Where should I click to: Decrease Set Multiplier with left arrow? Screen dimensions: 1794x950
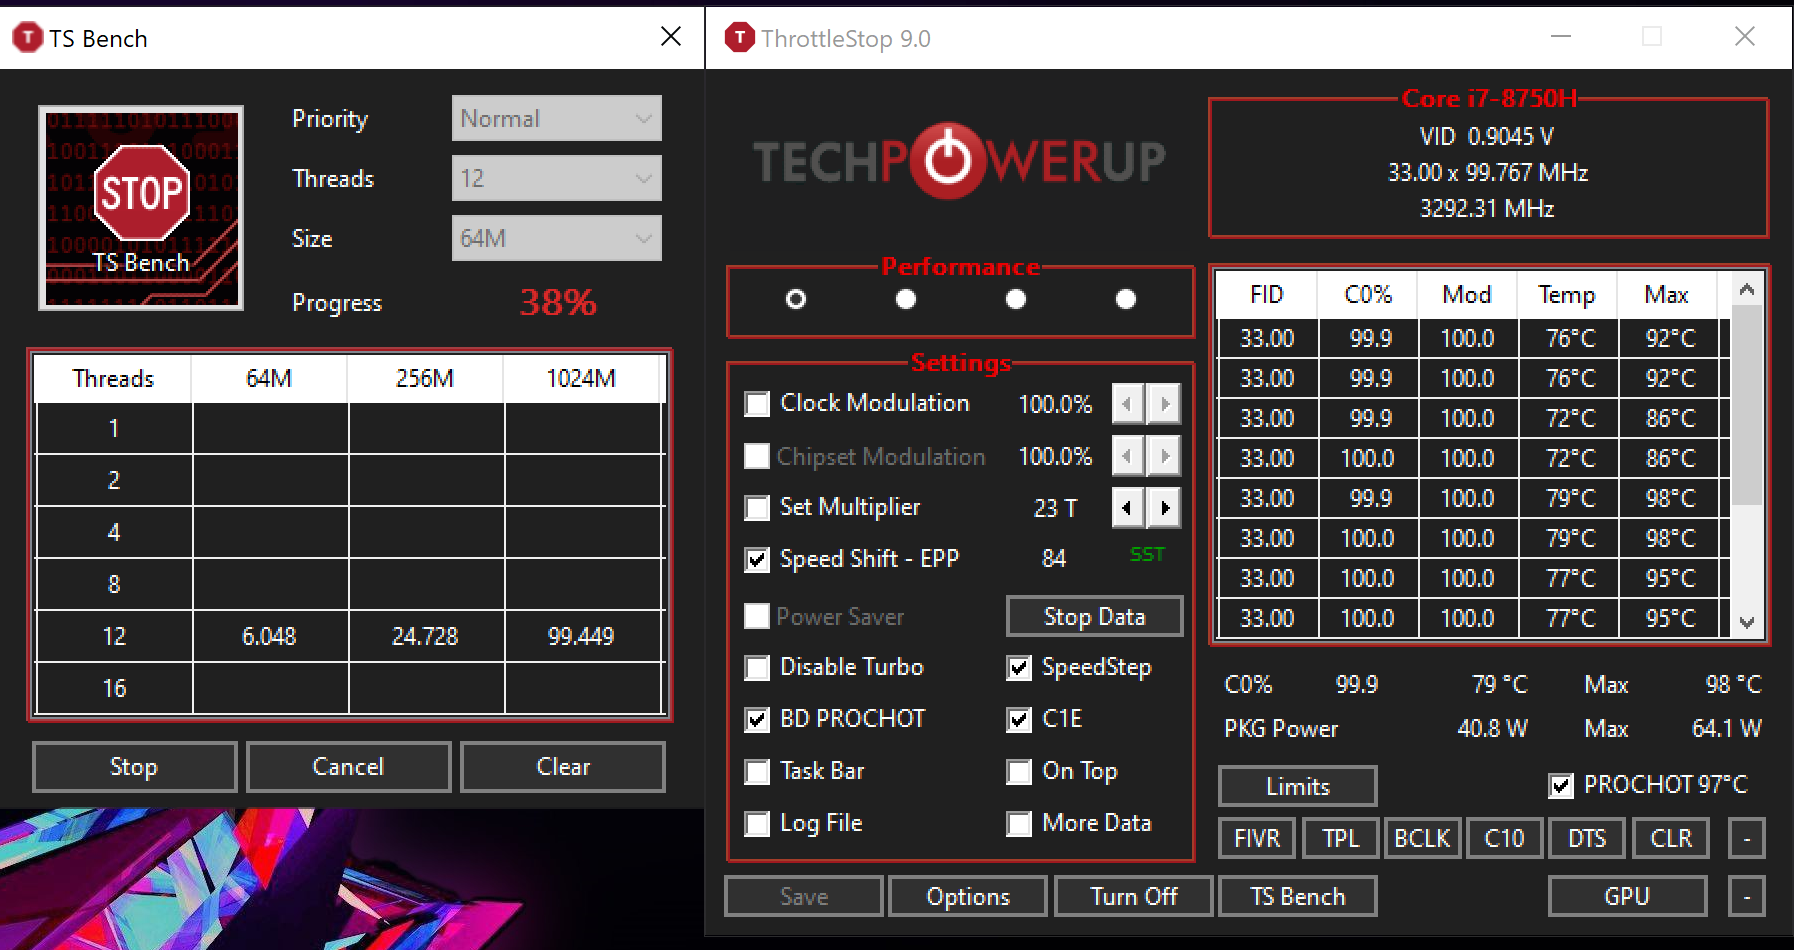(1128, 508)
